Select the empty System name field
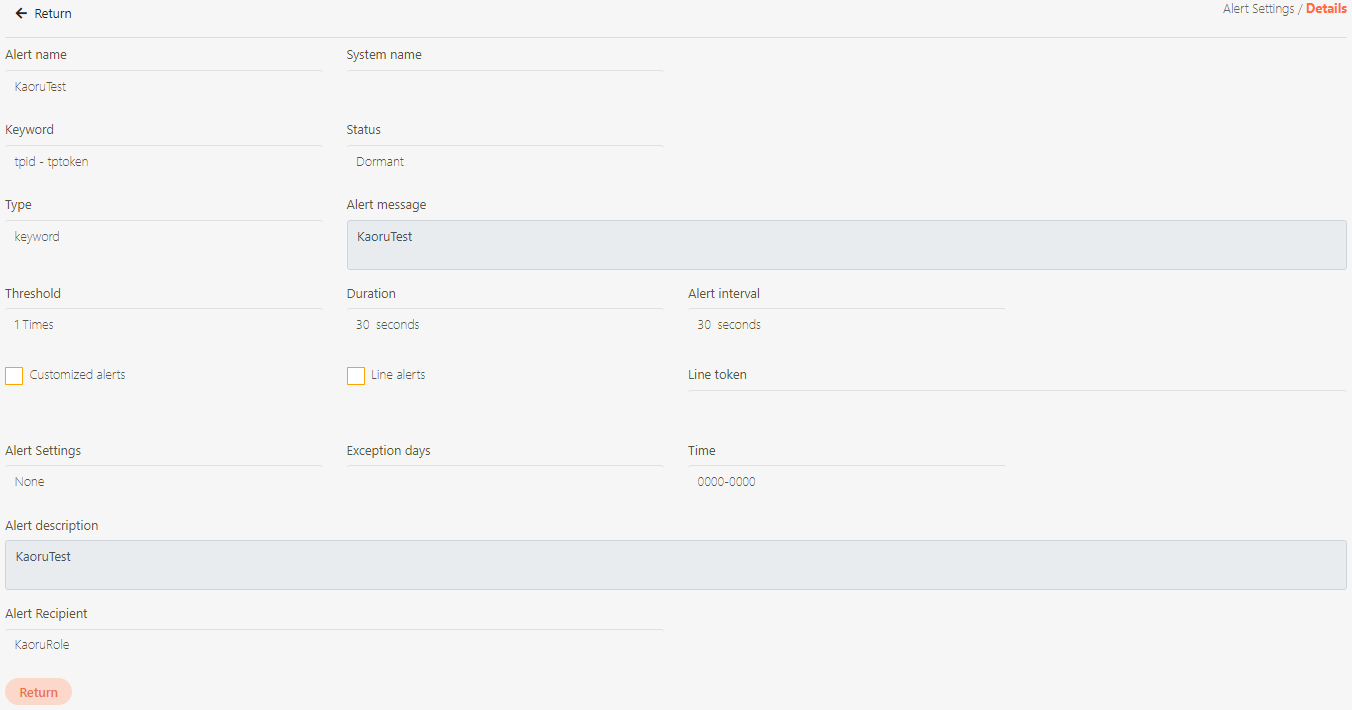 (504, 87)
